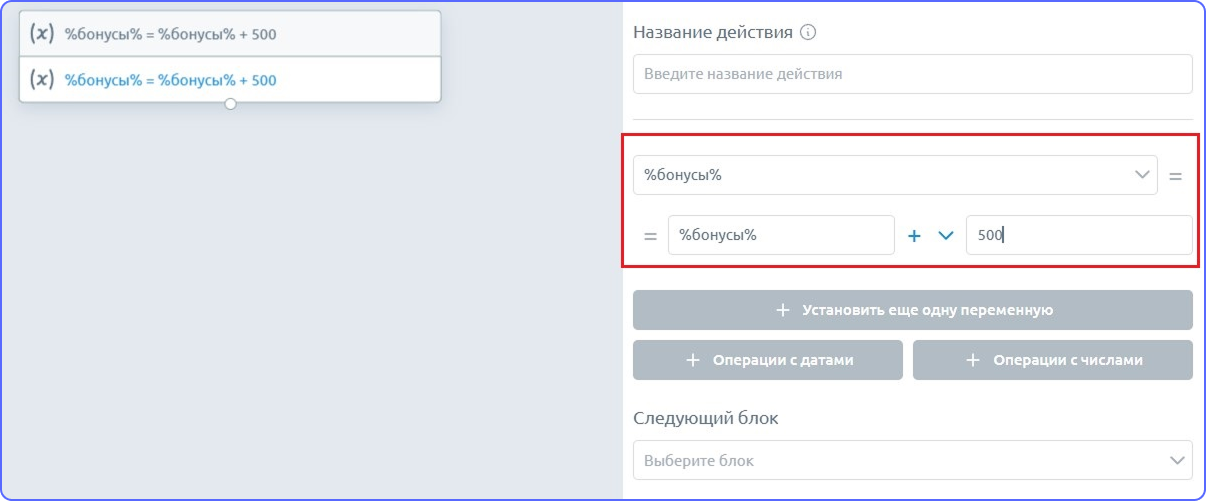Select the gray %бонусы% = %бонусы% + 500 row
Screen dimensions: 1206x501
click(230, 34)
